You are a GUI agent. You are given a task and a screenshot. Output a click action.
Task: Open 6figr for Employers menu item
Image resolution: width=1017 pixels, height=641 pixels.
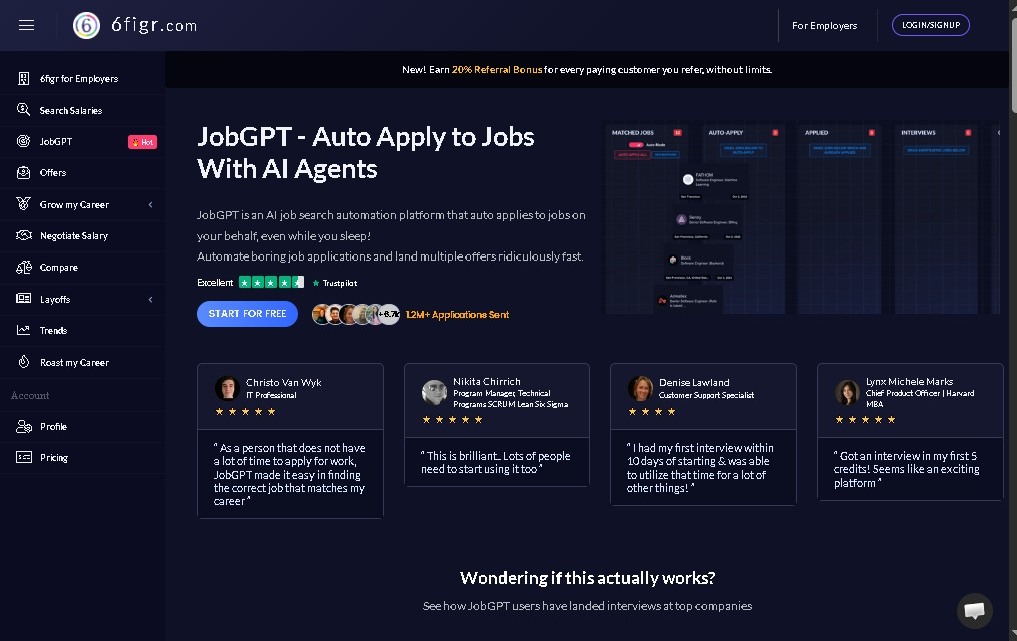click(x=82, y=79)
